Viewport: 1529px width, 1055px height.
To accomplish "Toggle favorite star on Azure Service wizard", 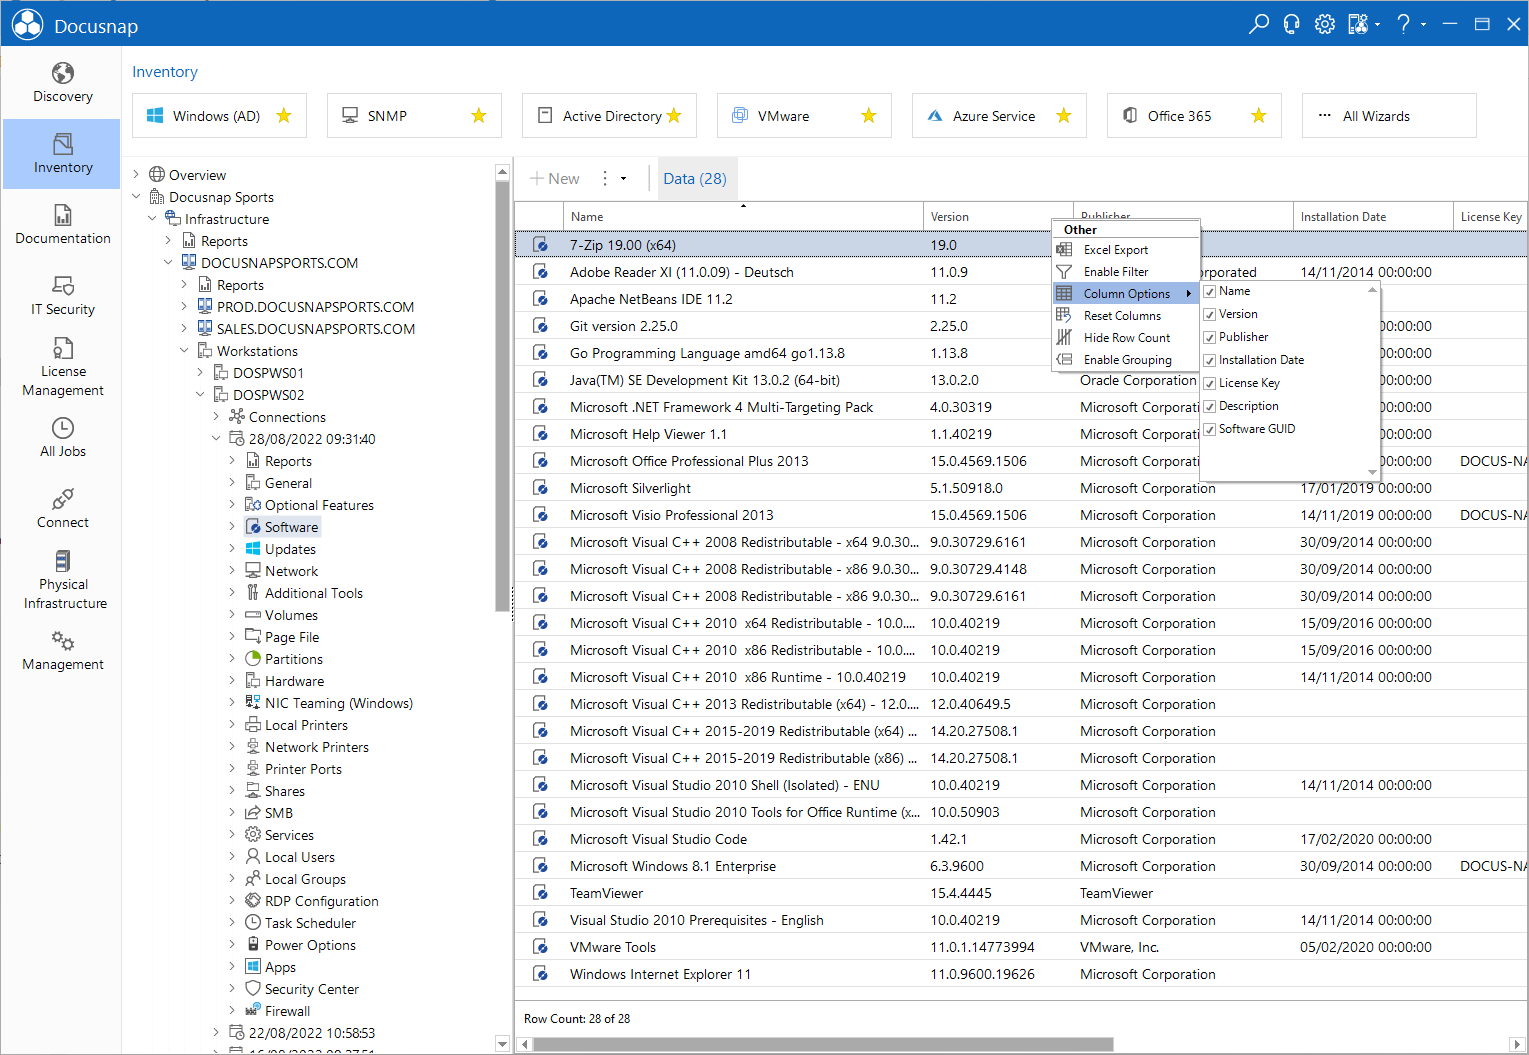I will (x=1064, y=116).
